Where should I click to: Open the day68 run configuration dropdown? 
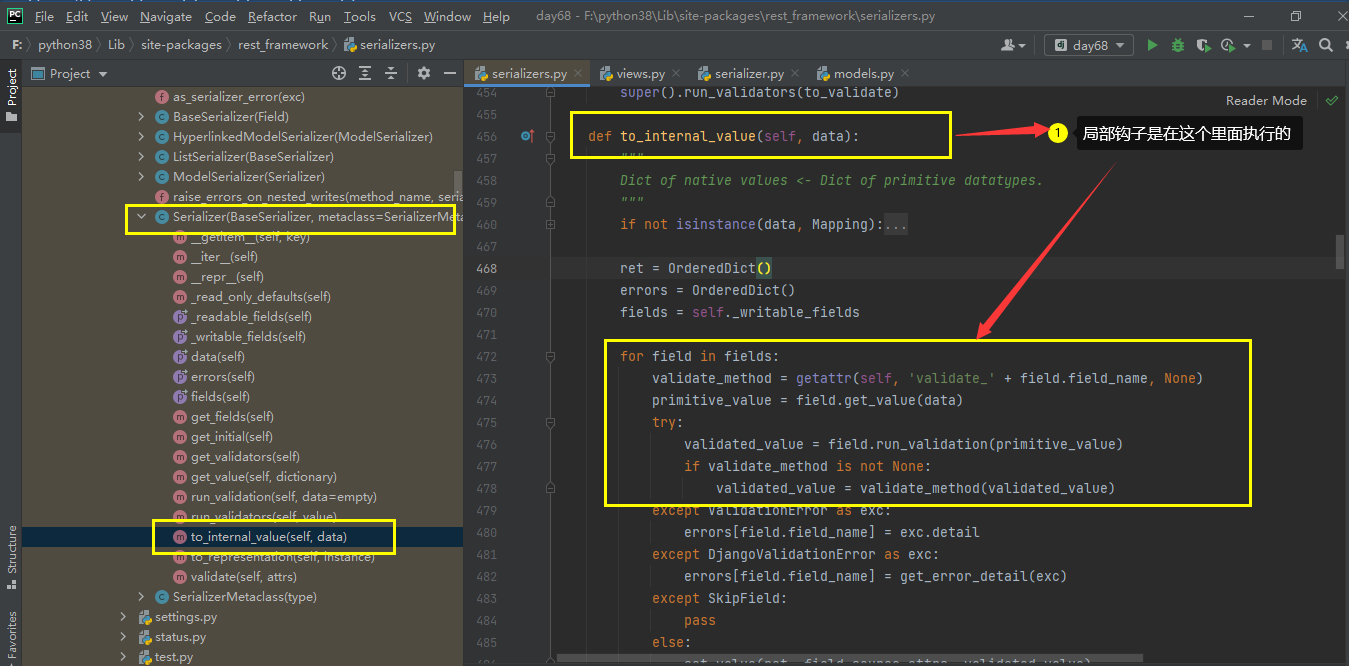point(1089,45)
